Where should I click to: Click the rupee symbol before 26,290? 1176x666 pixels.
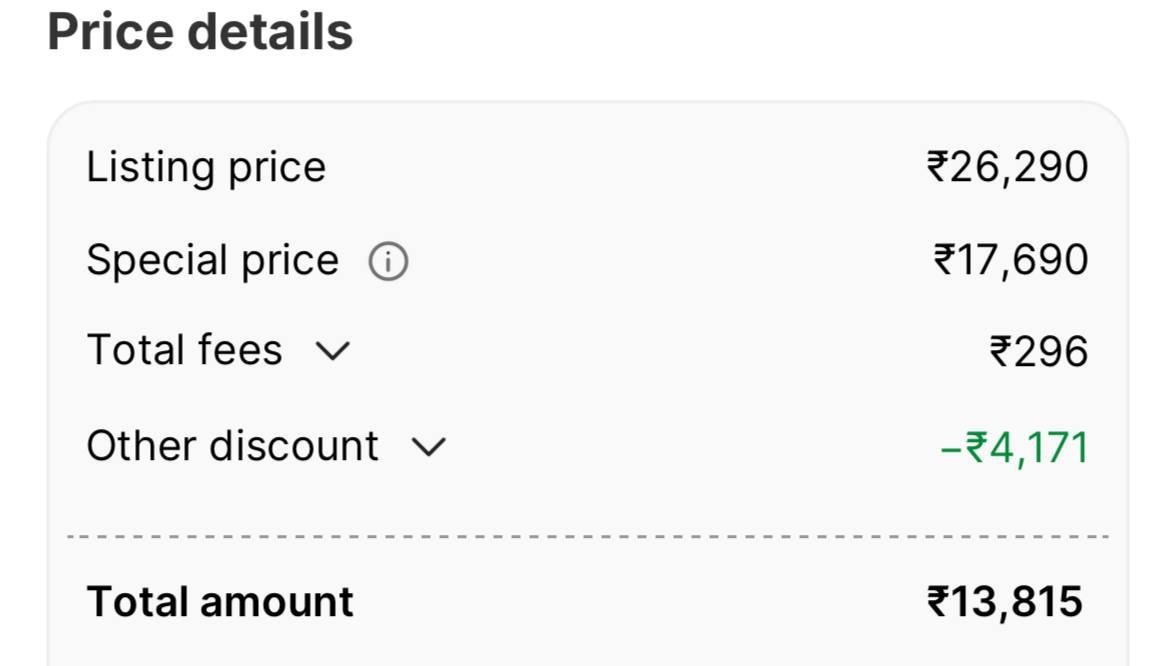[x=937, y=167]
